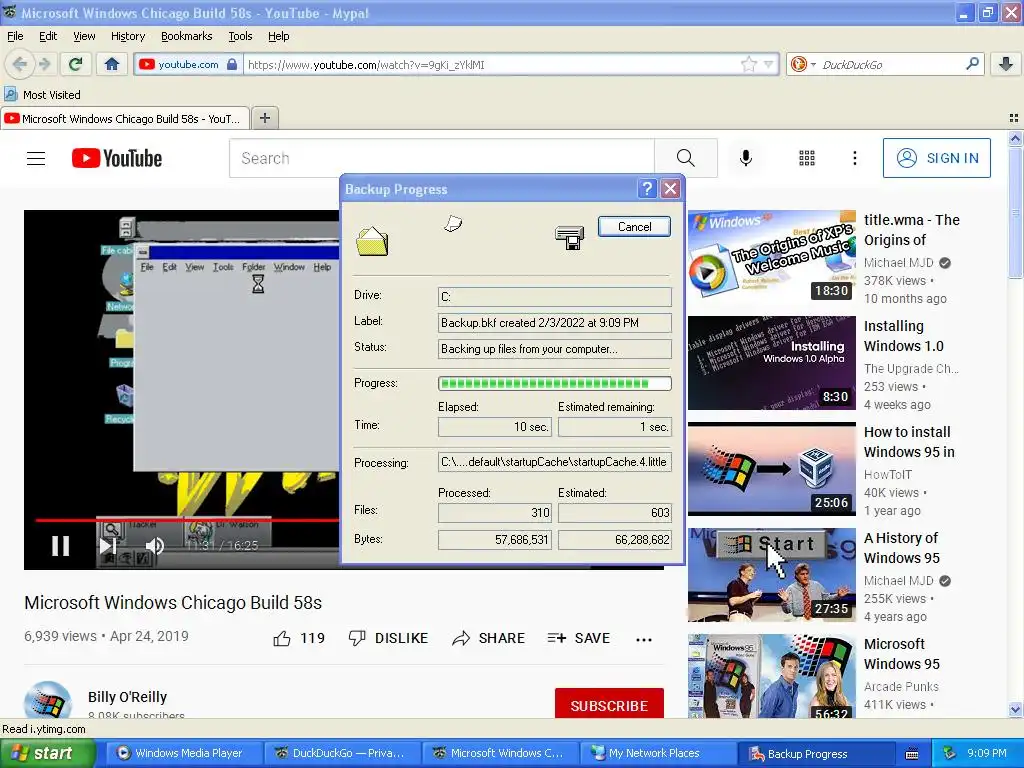
Task: Open the YouTube apps grid icon
Action: point(807,158)
